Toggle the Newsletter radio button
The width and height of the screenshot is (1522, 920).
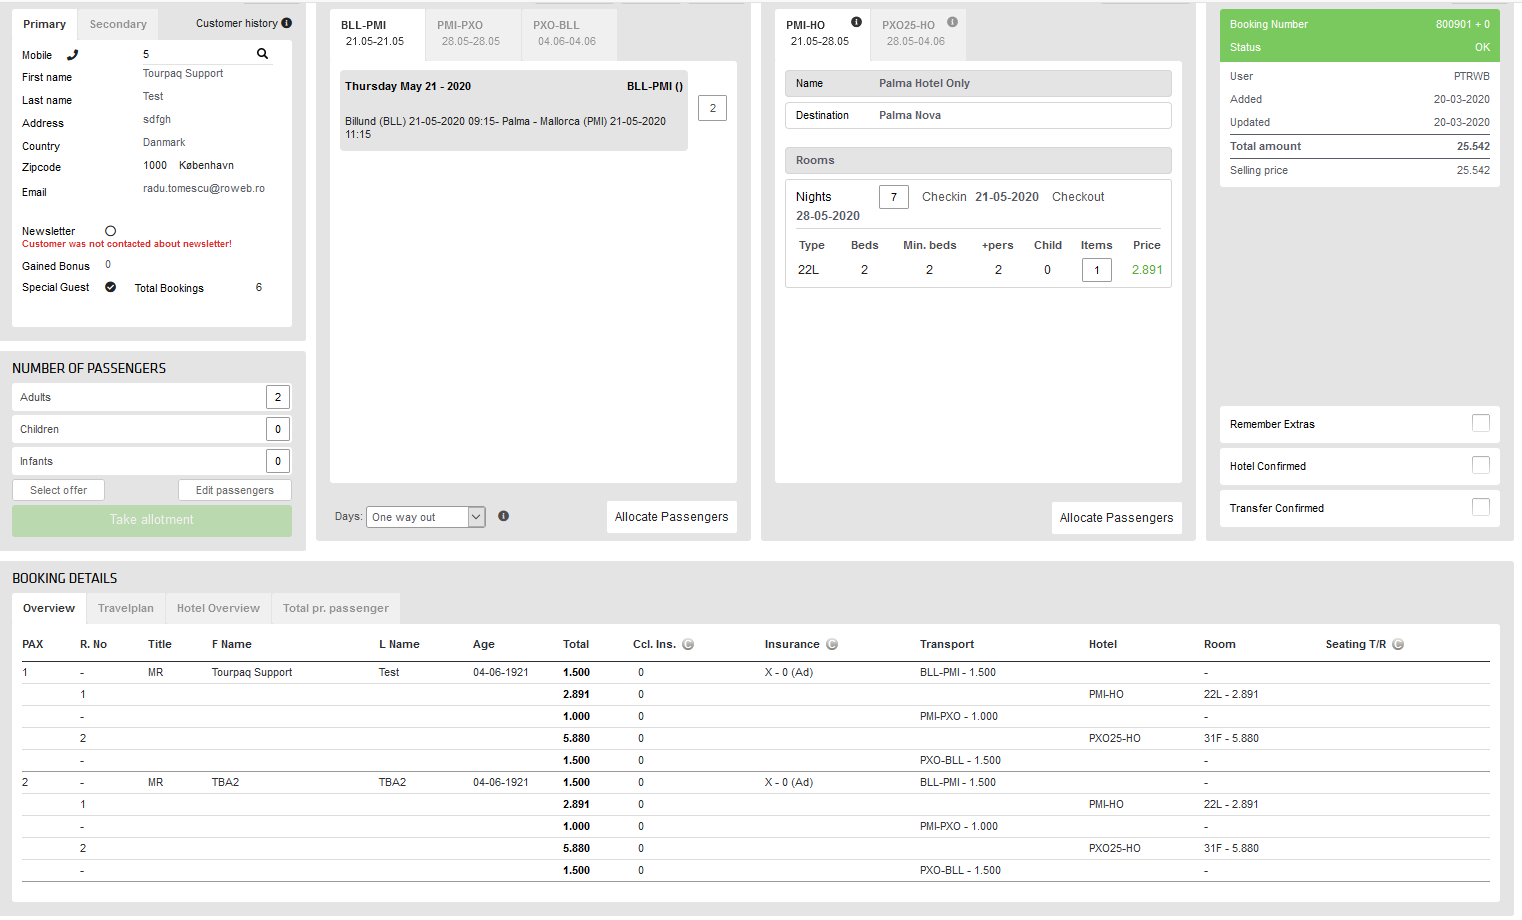[x=111, y=231]
